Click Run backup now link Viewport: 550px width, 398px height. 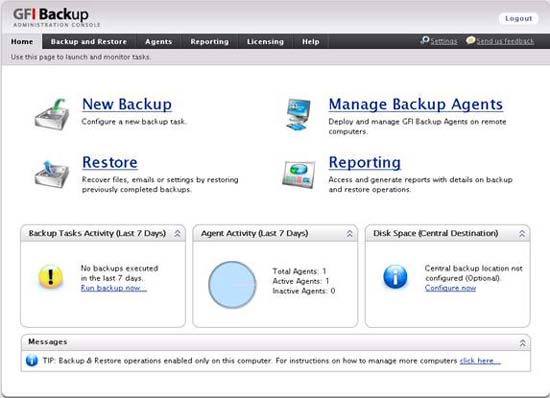[x=114, y=288]
